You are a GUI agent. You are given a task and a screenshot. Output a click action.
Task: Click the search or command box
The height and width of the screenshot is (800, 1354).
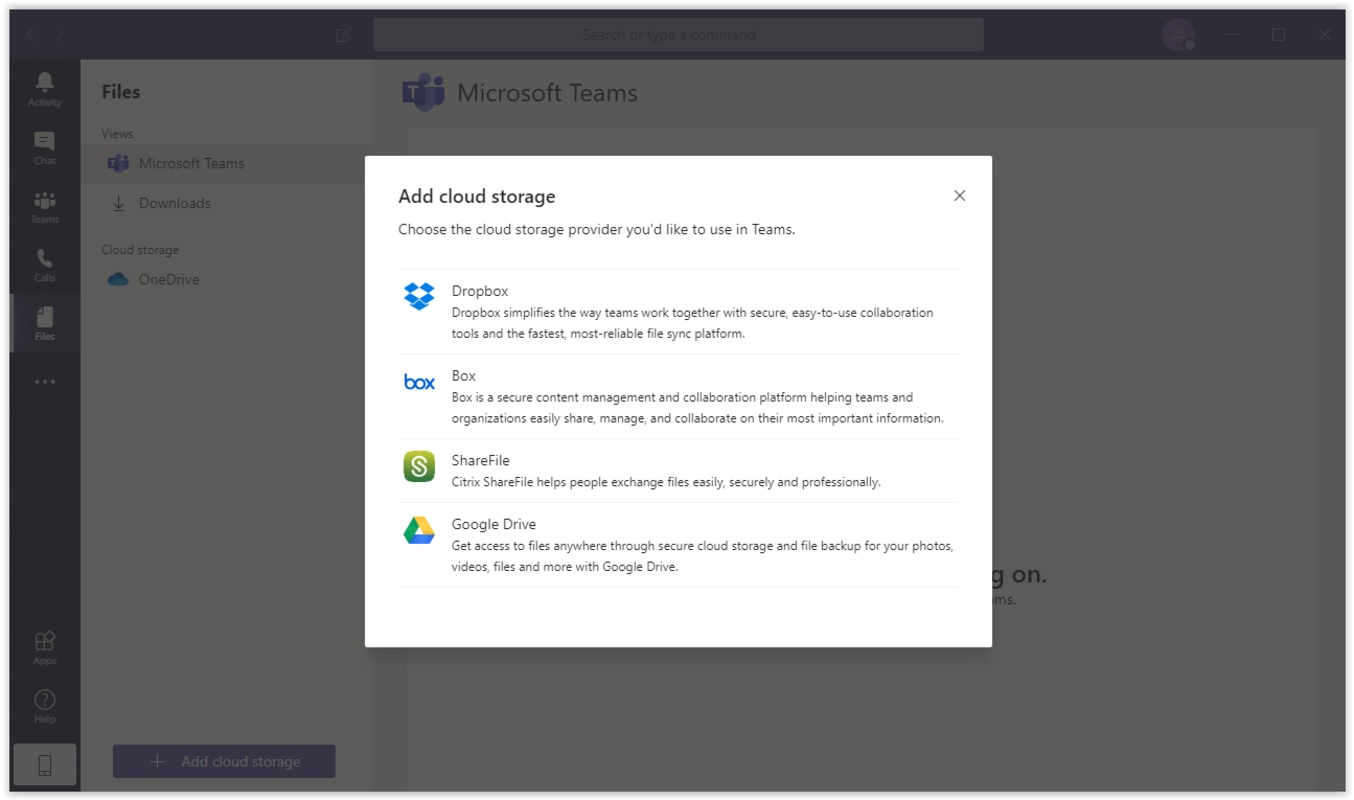coord(678,35)
